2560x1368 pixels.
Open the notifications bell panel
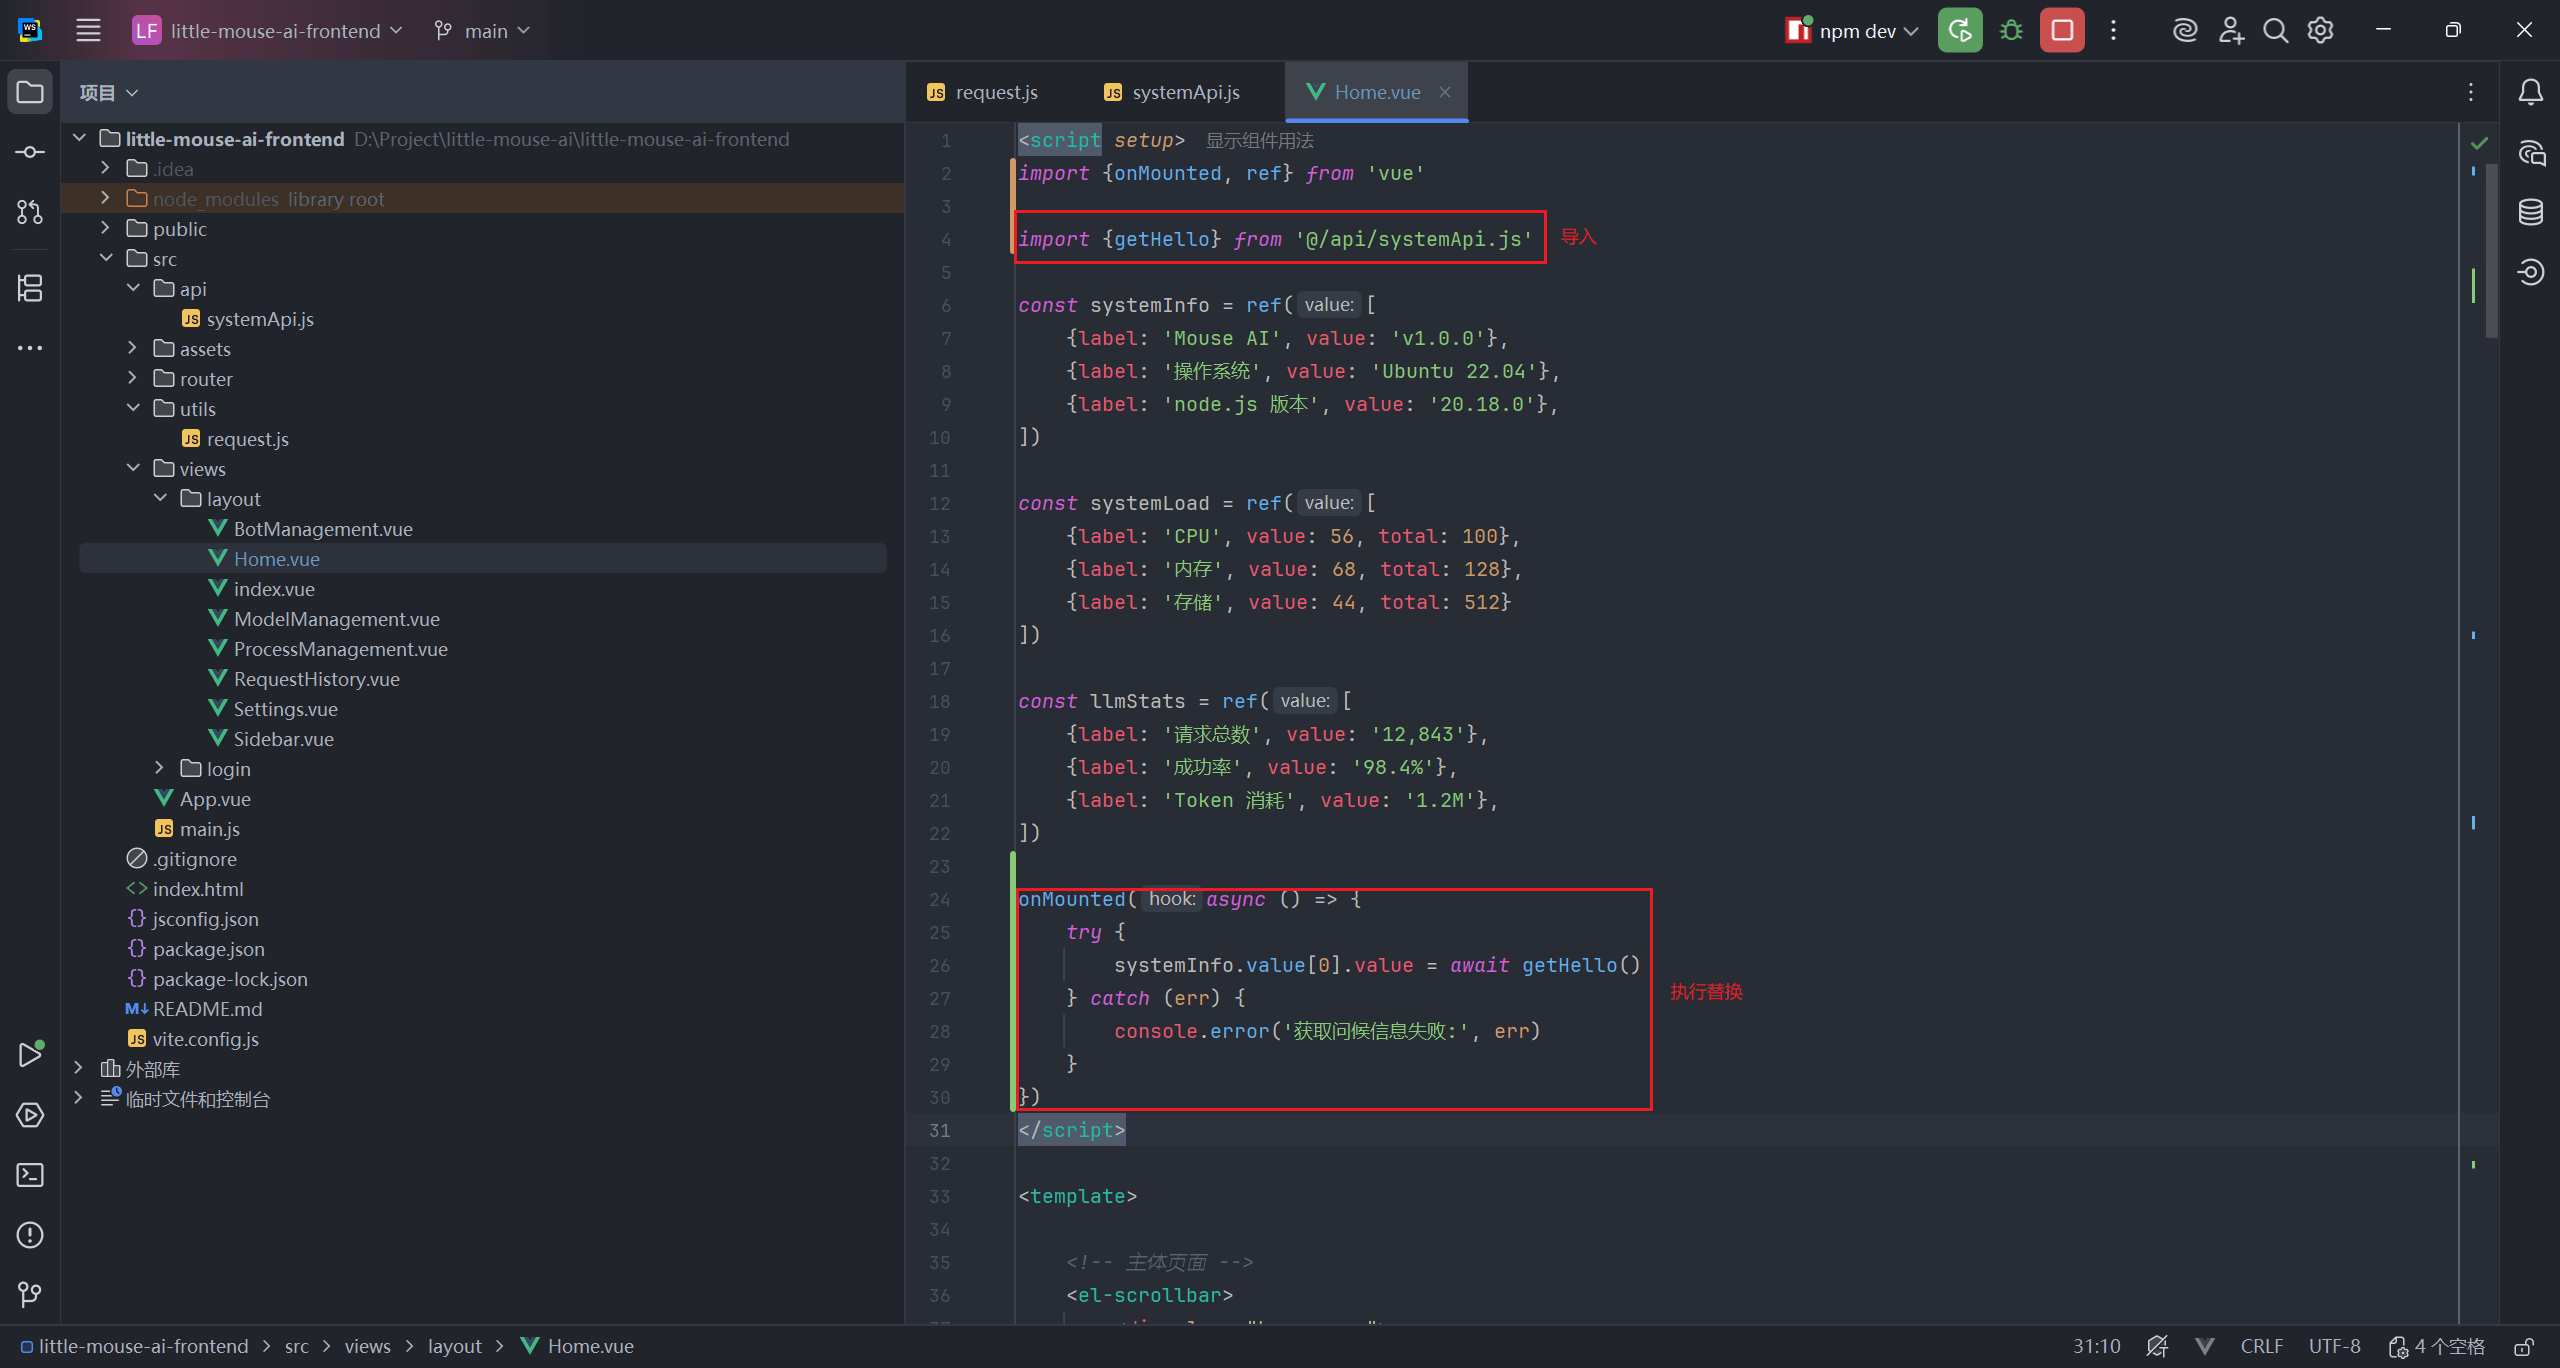[x=2531, y=92]
